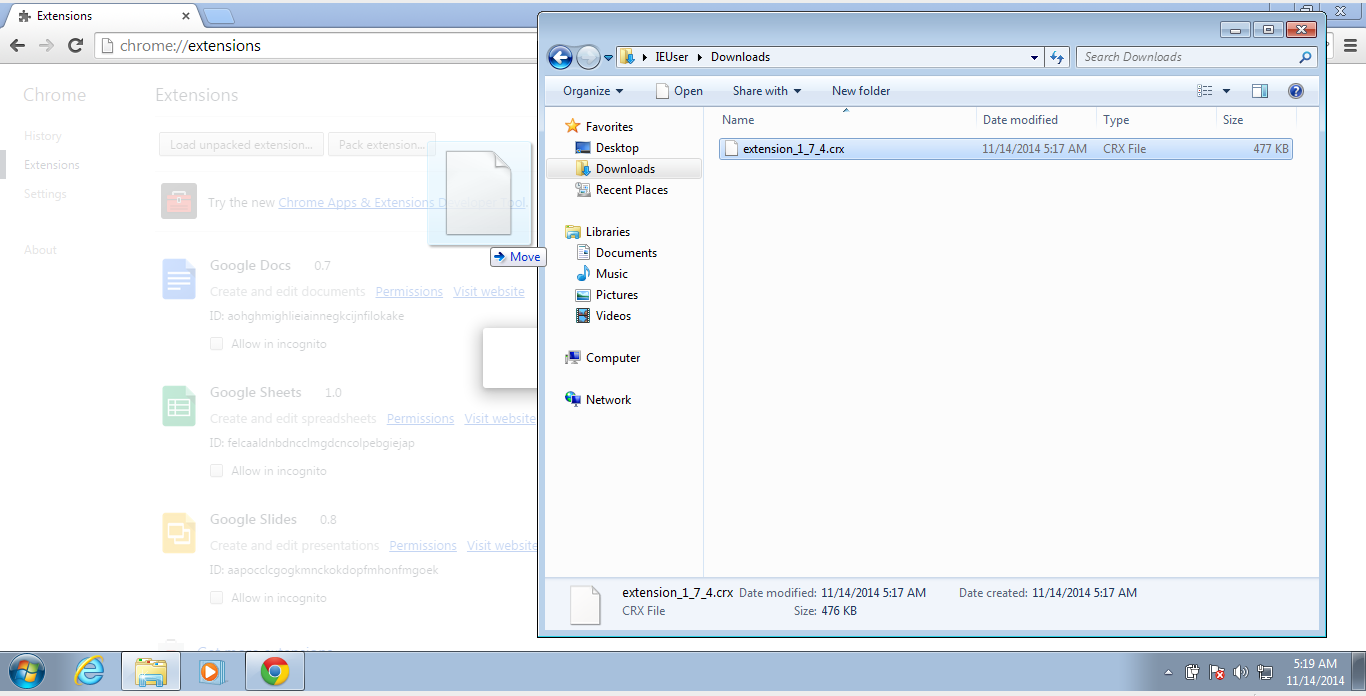The width and height of the screenshot is (1366, 696).
Task: Select Favorites in the navigation pane
Action: click(x=609, y=127)
